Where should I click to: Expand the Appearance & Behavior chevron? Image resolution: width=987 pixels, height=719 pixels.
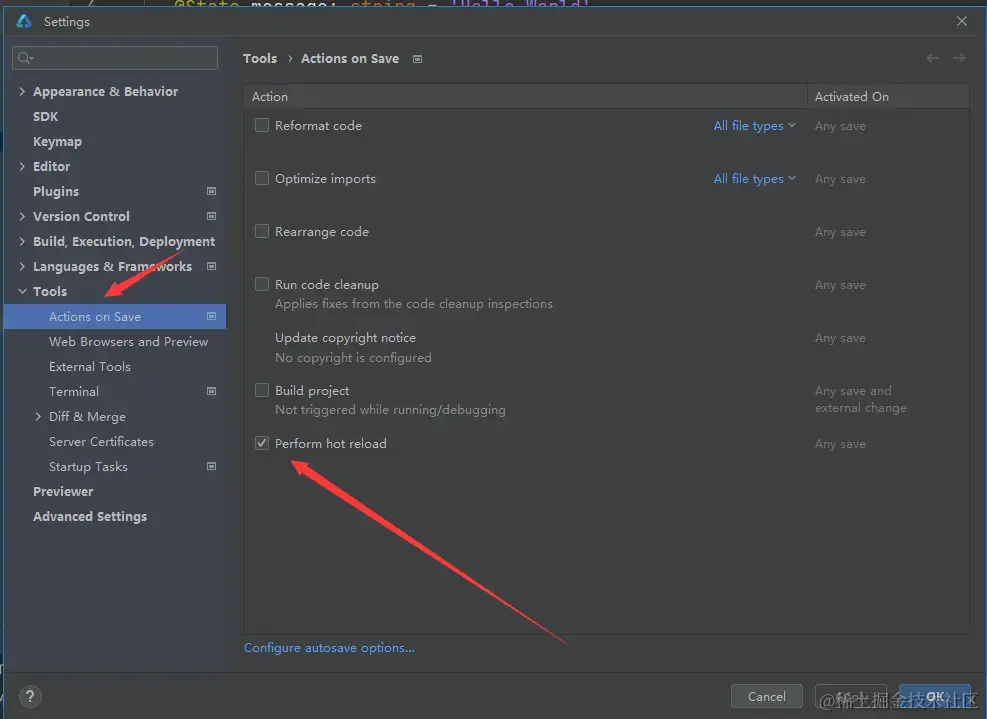(22, 91)
